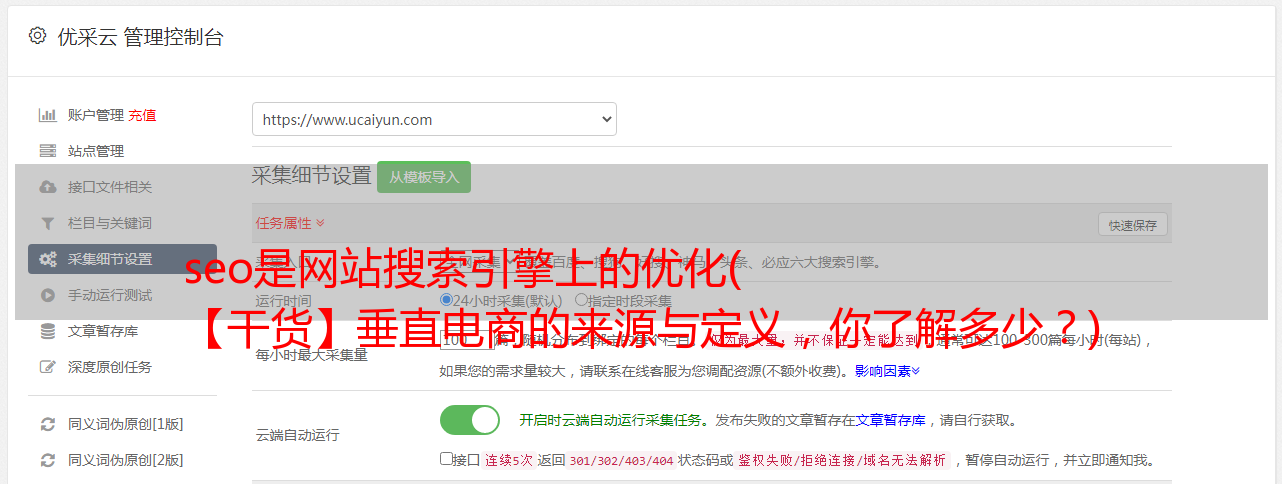Click the 快速保存 button

(x=1133, y=225)
